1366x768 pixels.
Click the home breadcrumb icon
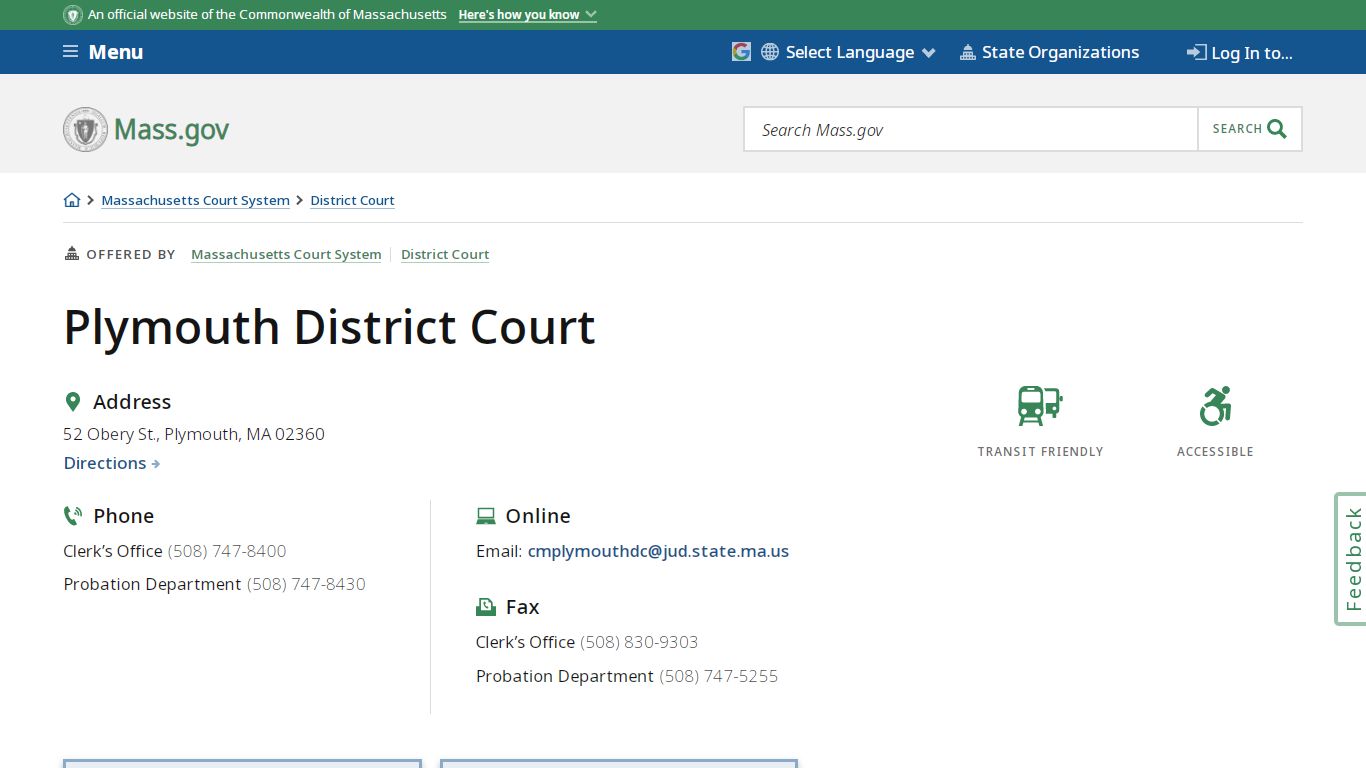[72, 200]
